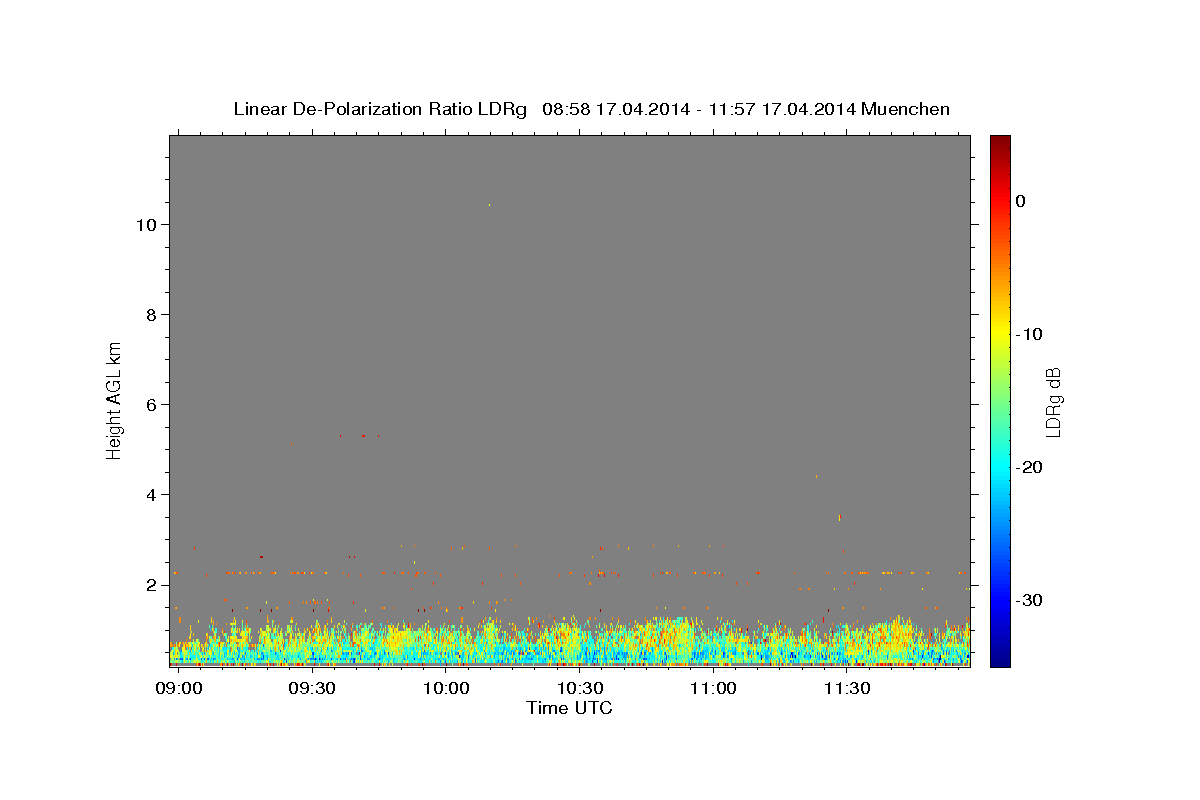Viewport: 1200px width, 800px height.
Task: Click the red data points near 5.3 km height
Action: [361, 436]
